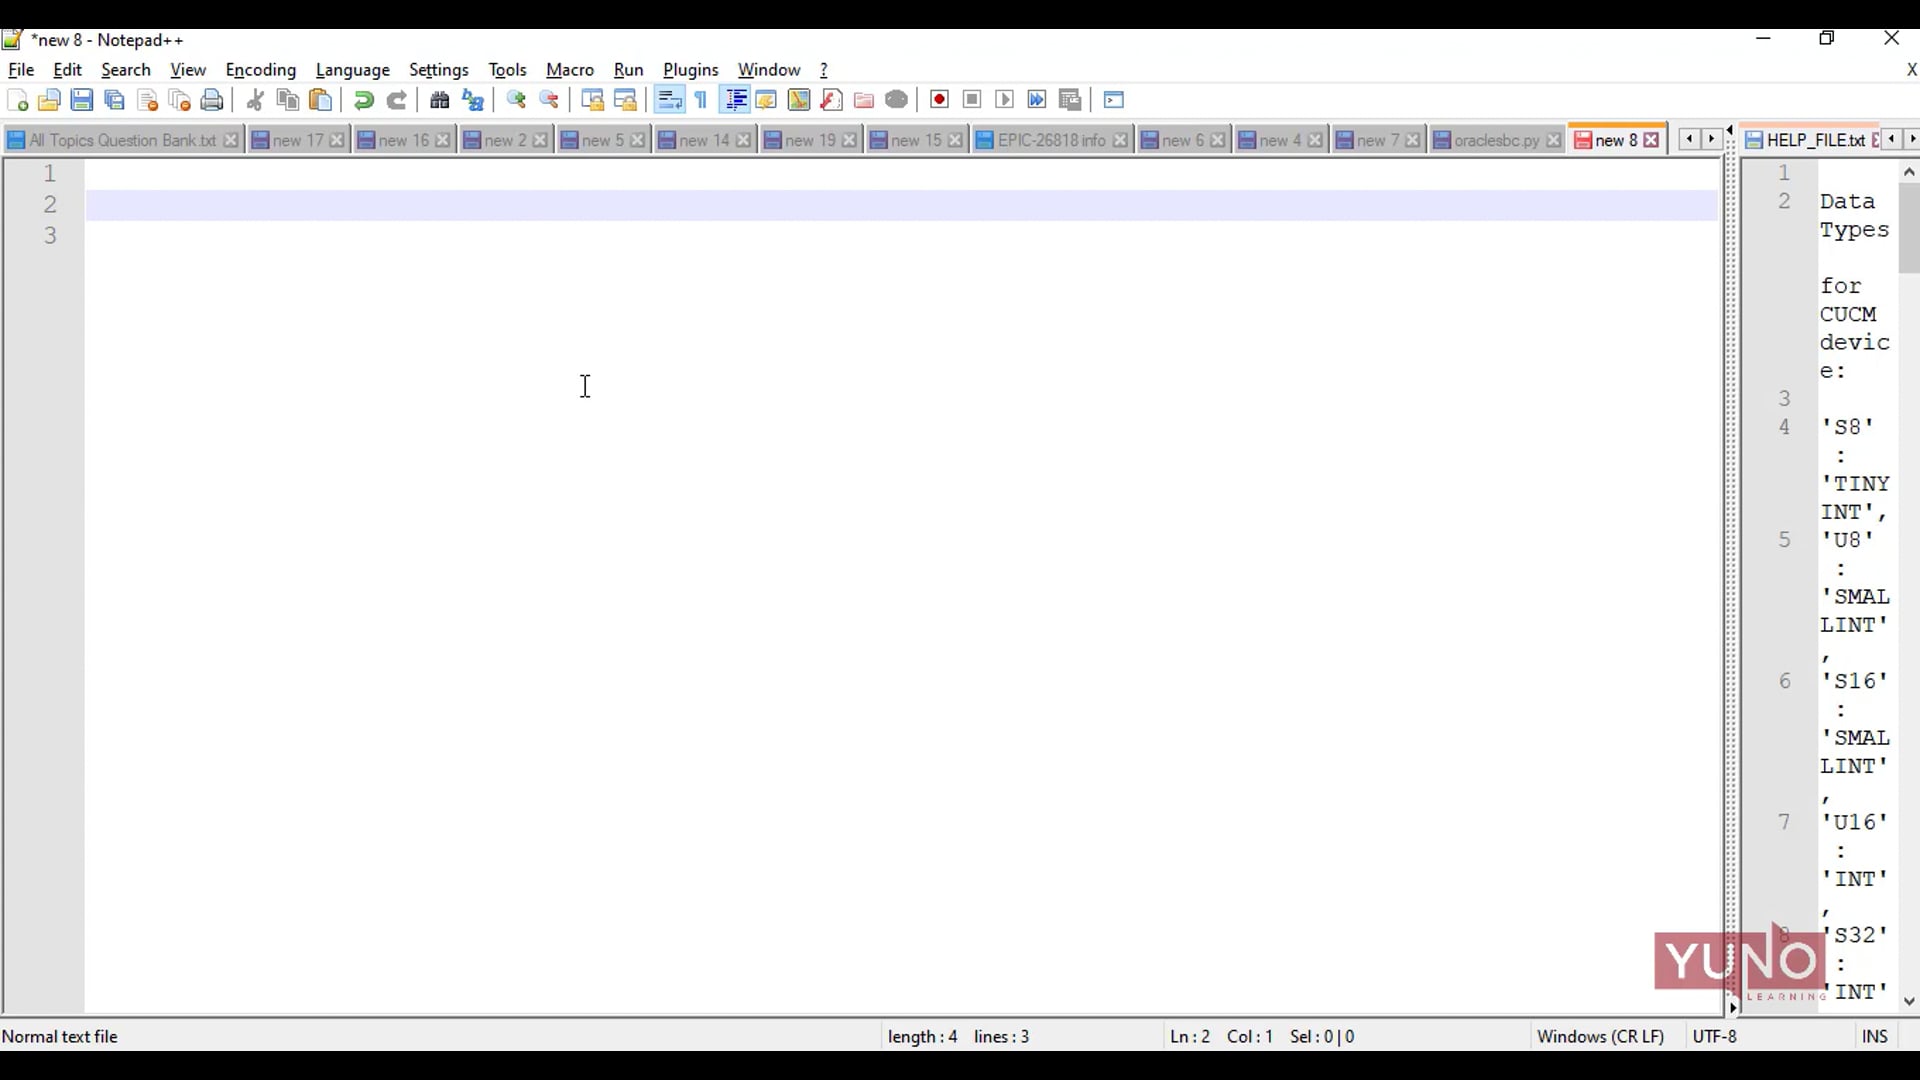Create a new document with New icon
The width and height of the screenshot is (1920, 1080).
tap(17, 100)
